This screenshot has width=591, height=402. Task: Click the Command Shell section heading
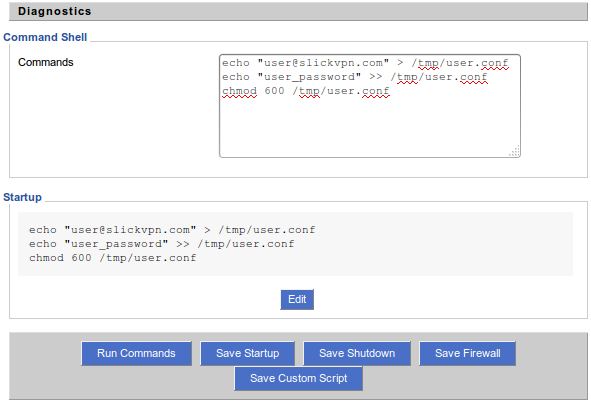[x=45, y=37]
